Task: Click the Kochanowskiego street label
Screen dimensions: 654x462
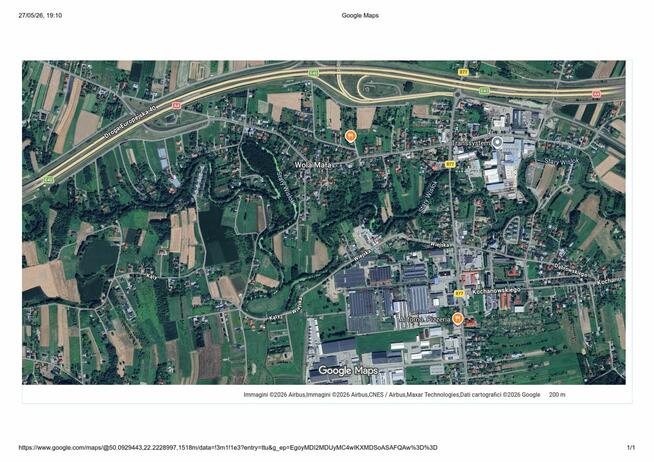Action: coord(496,290)
